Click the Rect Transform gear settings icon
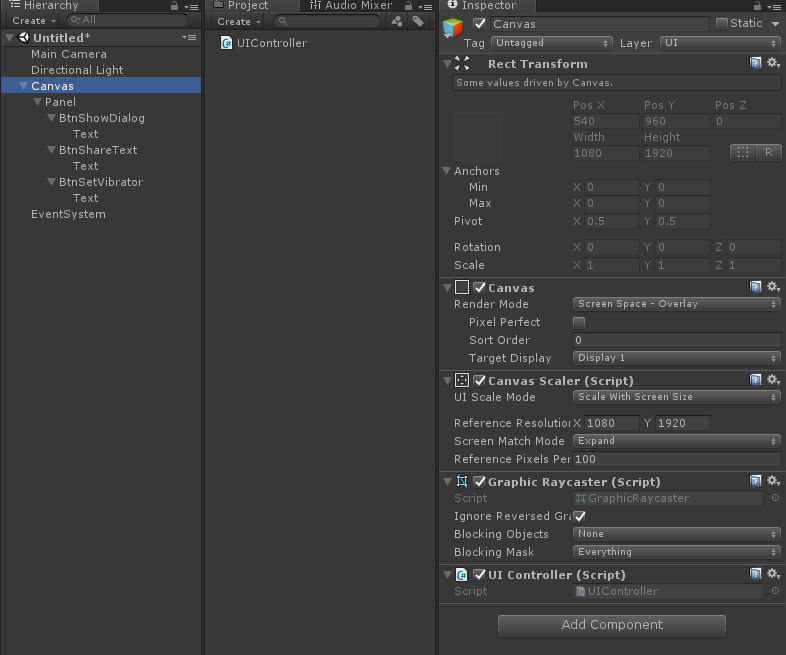The image size is (786, 655). point(773,63)
